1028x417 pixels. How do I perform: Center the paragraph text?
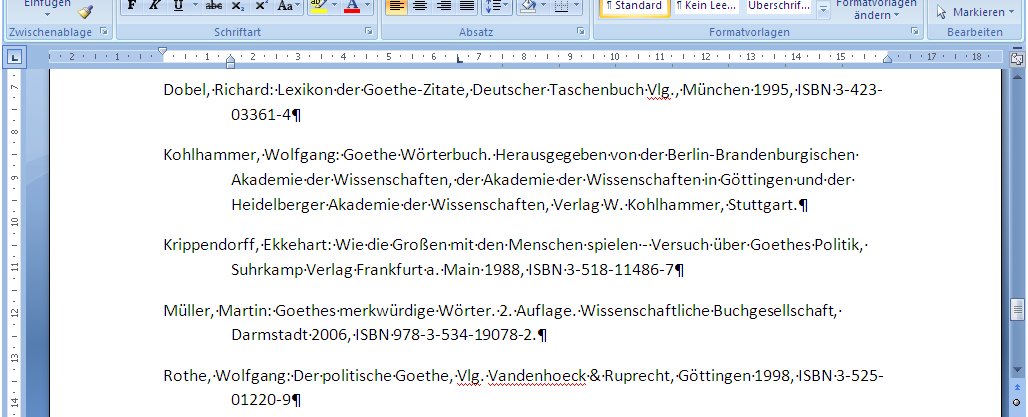(420, 6)
